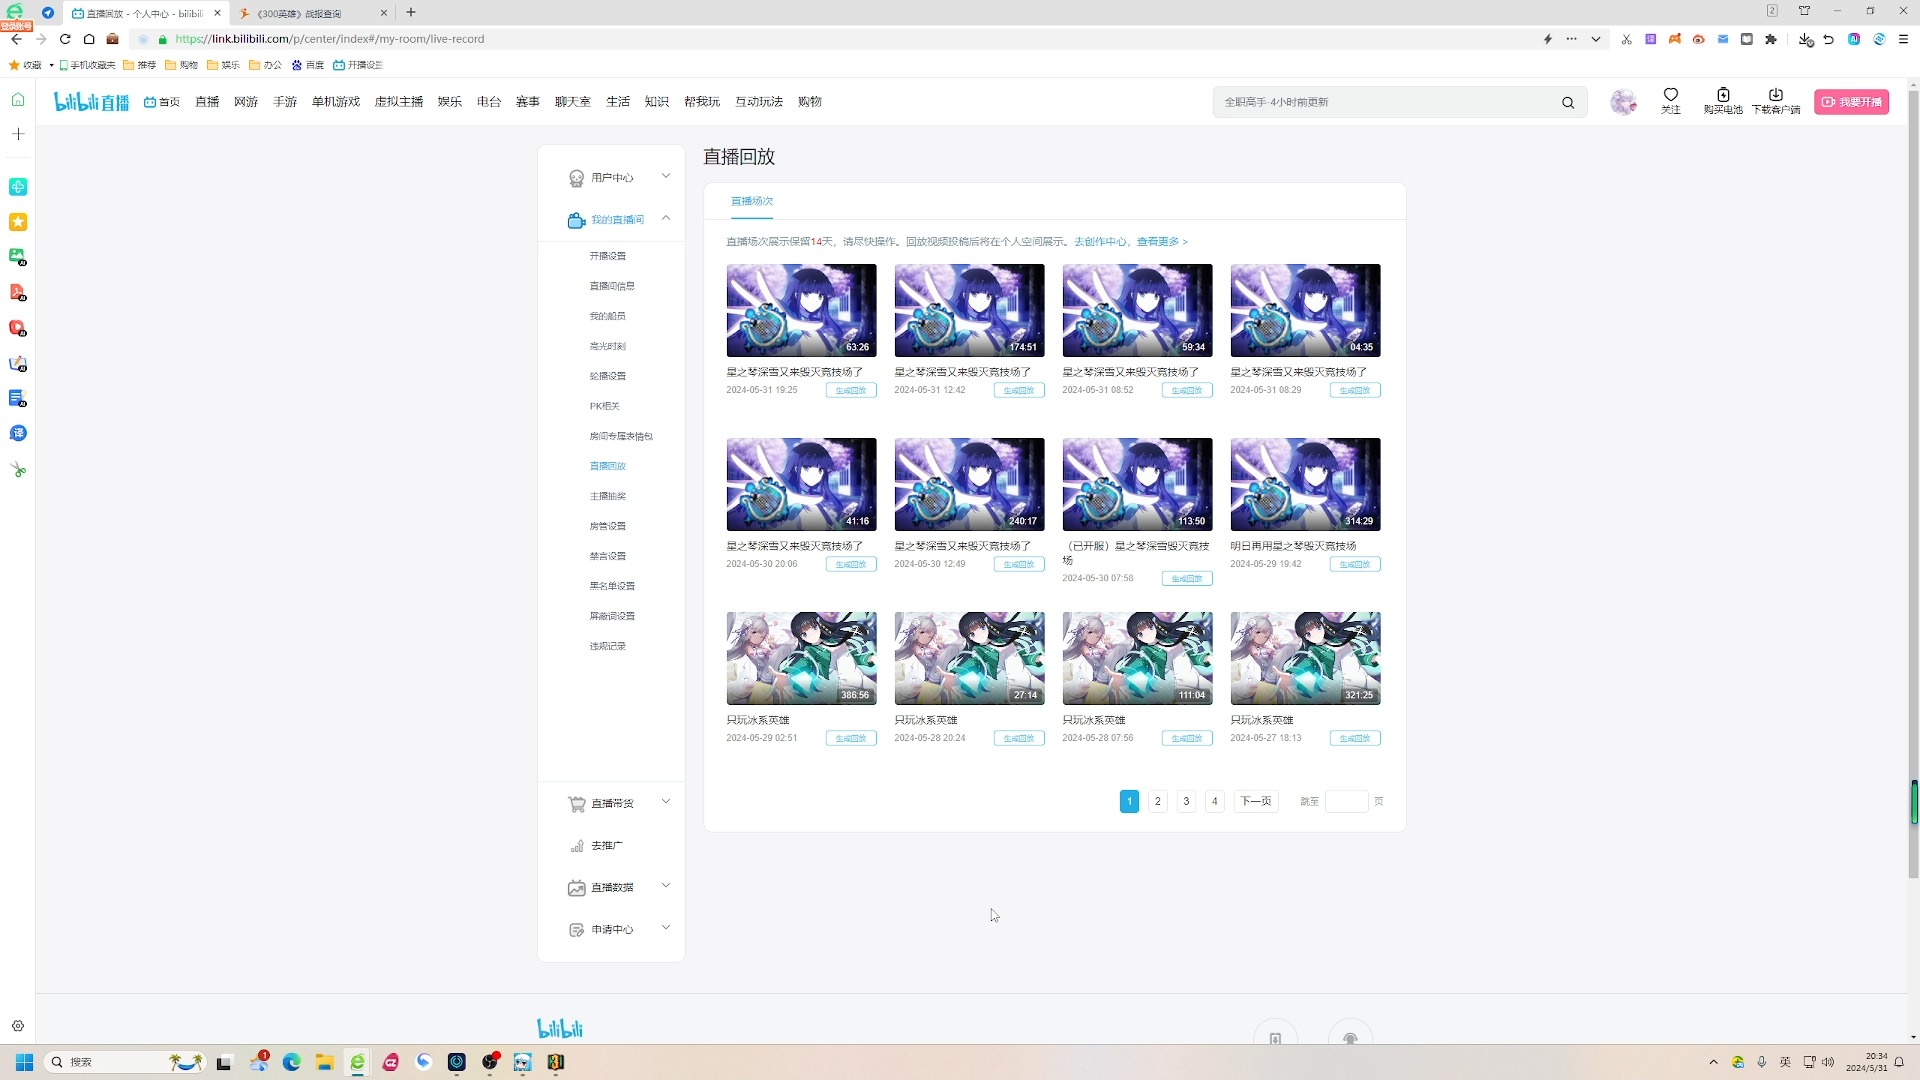Click the sidebar home icon at left
This screenshot has width=1920, height=1080.
point(18,100)
